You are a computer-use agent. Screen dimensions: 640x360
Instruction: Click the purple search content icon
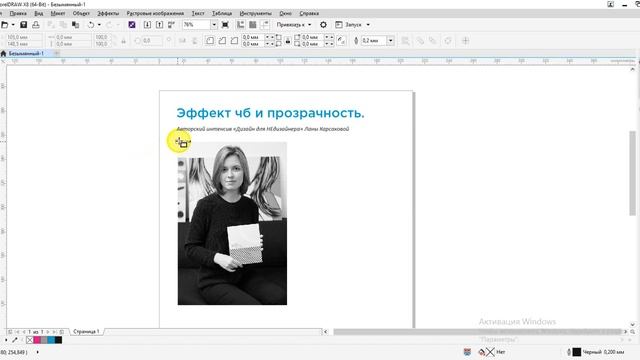point(132,25)
